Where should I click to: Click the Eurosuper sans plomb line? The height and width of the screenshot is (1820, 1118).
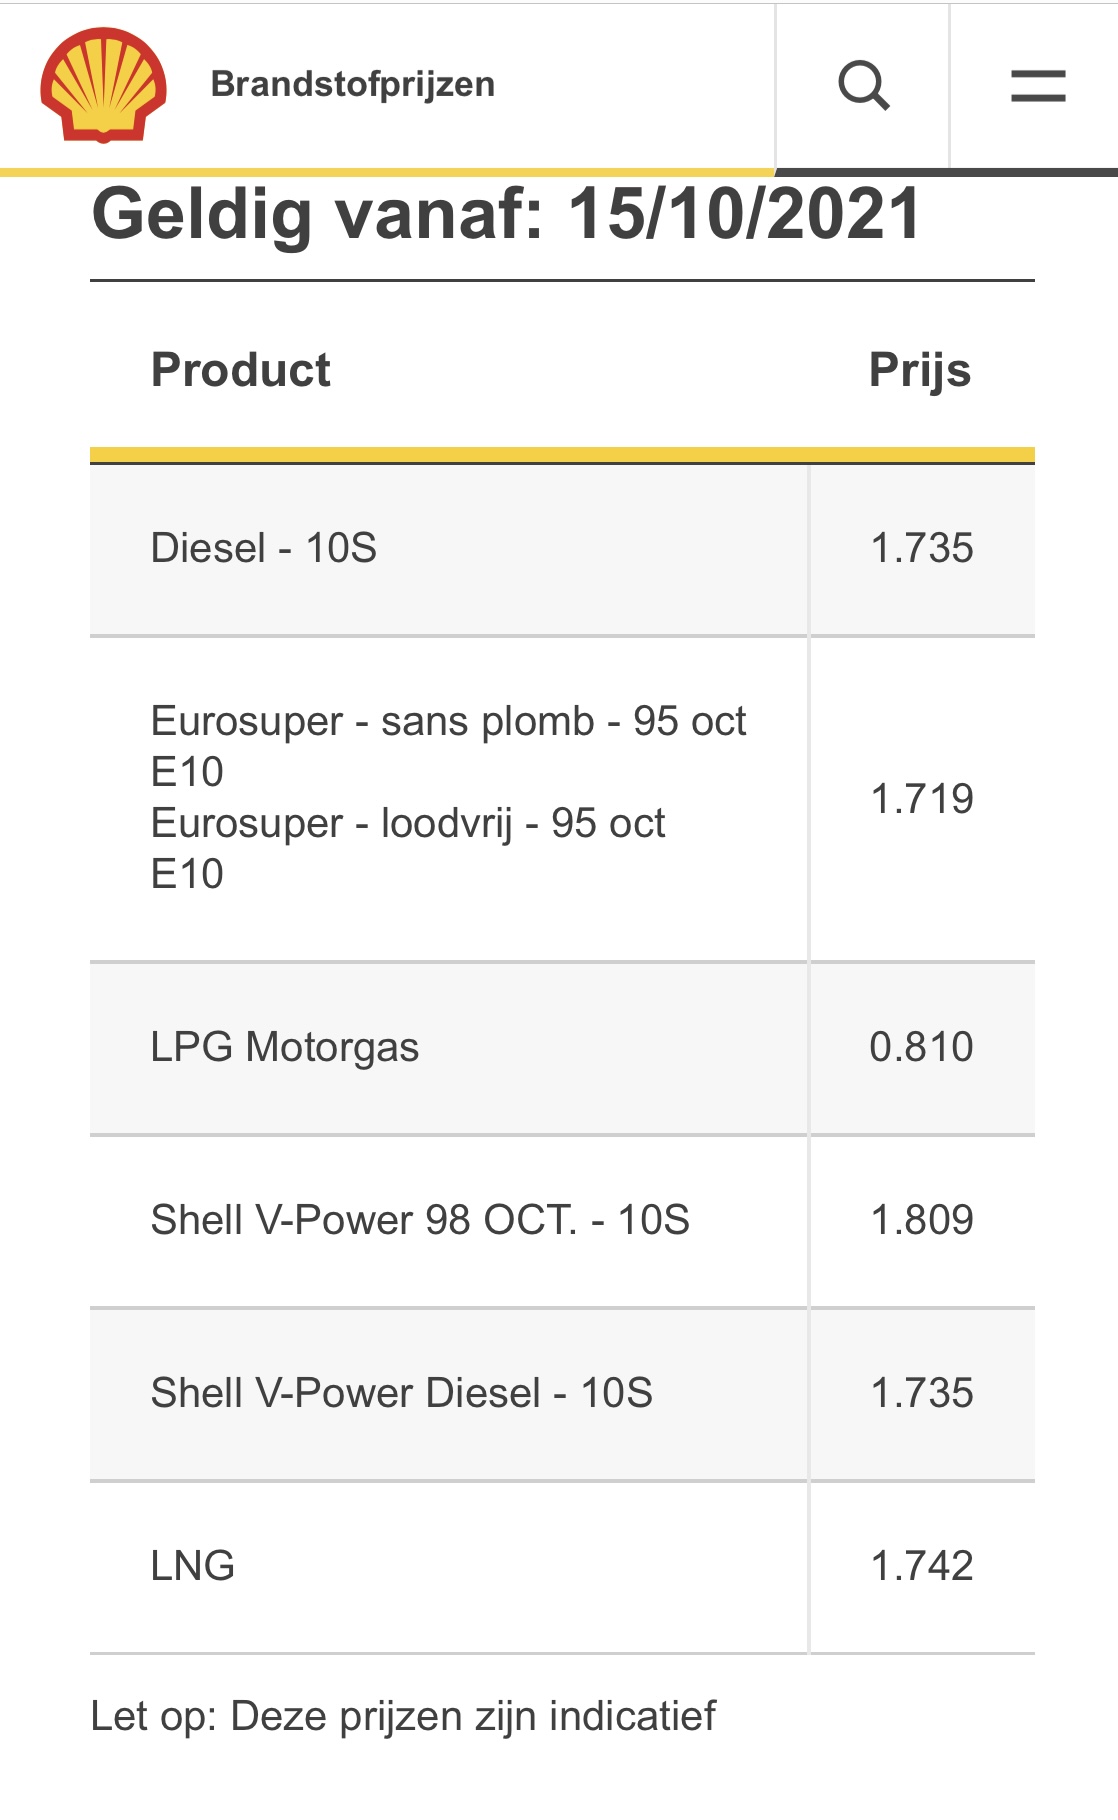click(x=448, y=722)
